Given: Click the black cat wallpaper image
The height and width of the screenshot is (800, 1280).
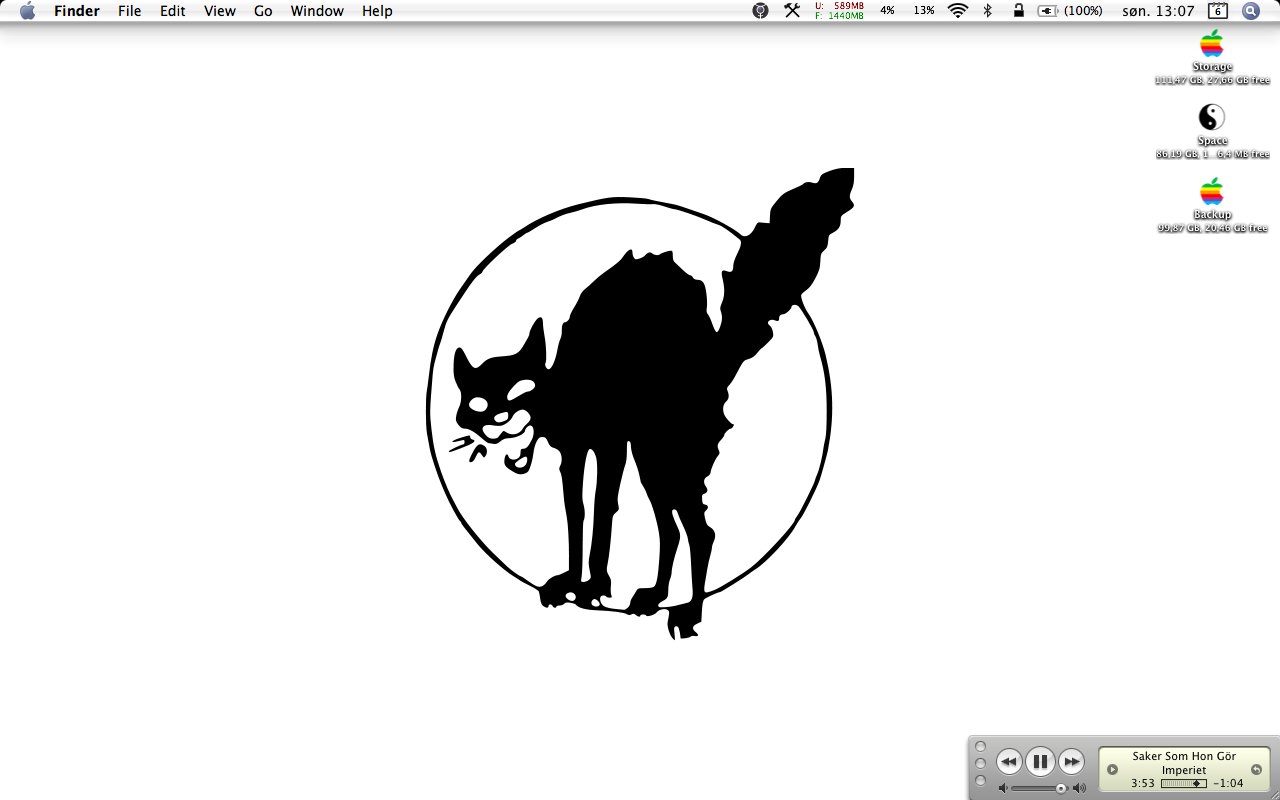Looking at the screenshot, I should [640, 403].
